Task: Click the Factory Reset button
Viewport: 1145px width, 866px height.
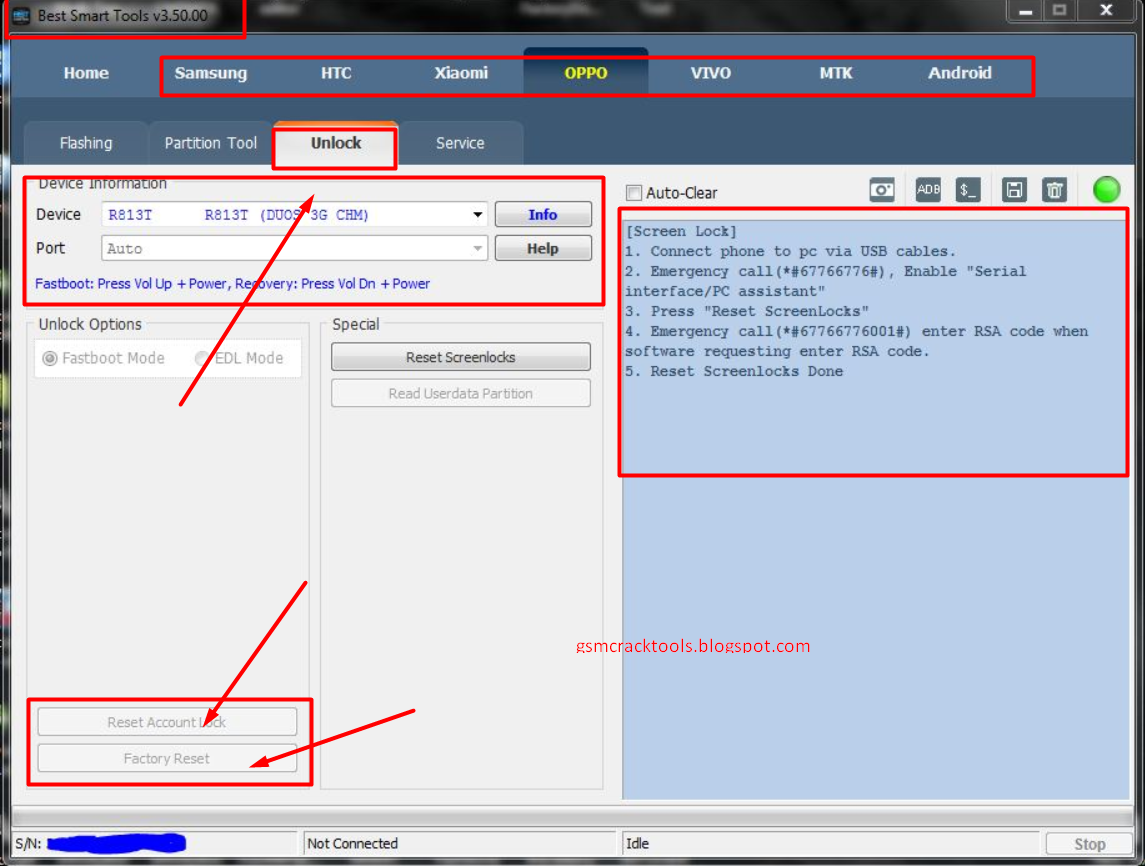Action: click(167, 759)
